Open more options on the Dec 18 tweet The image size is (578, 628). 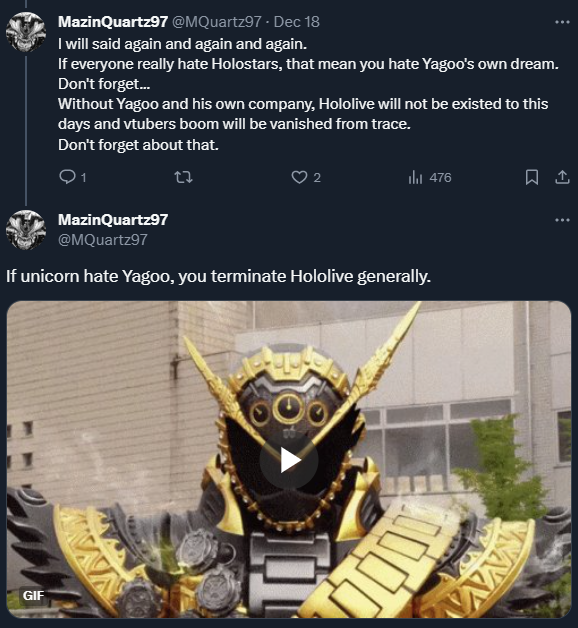(562, 22)
